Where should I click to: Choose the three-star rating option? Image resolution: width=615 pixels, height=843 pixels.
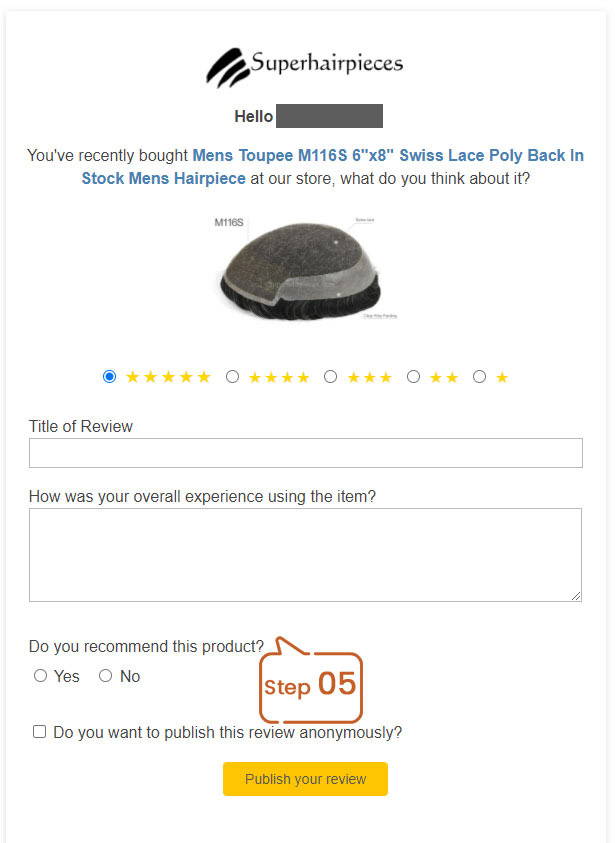point(331,376)
